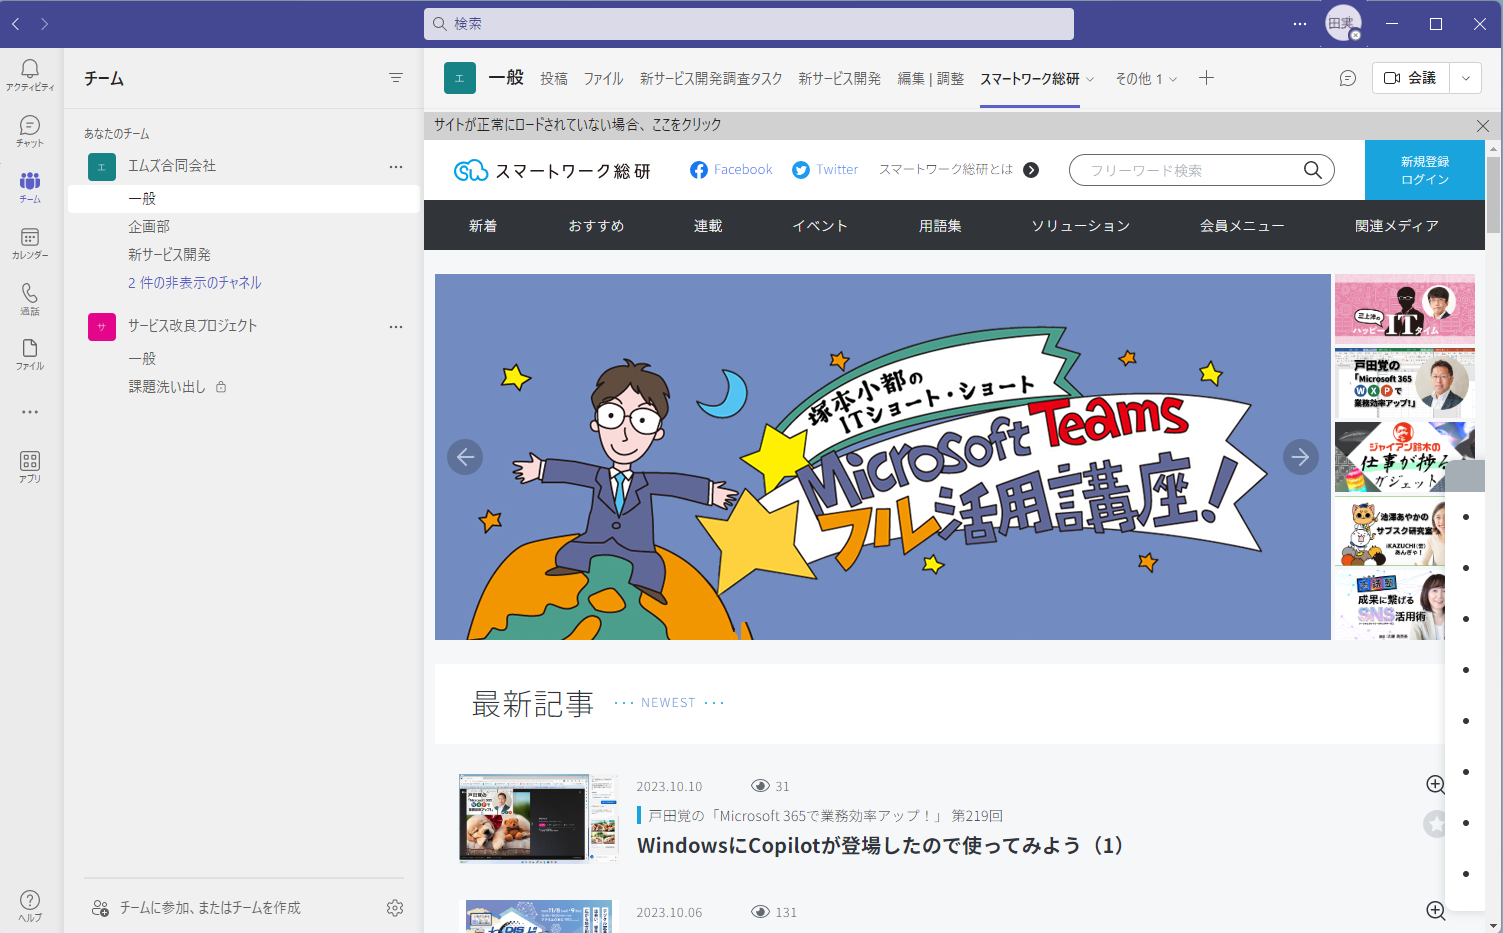Open the 会員メニュー site menu

1242,226
